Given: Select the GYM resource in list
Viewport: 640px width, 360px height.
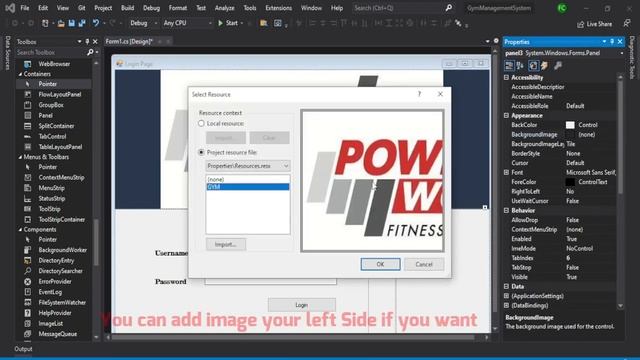Looking at the screenshot, I should click(248, 187).
